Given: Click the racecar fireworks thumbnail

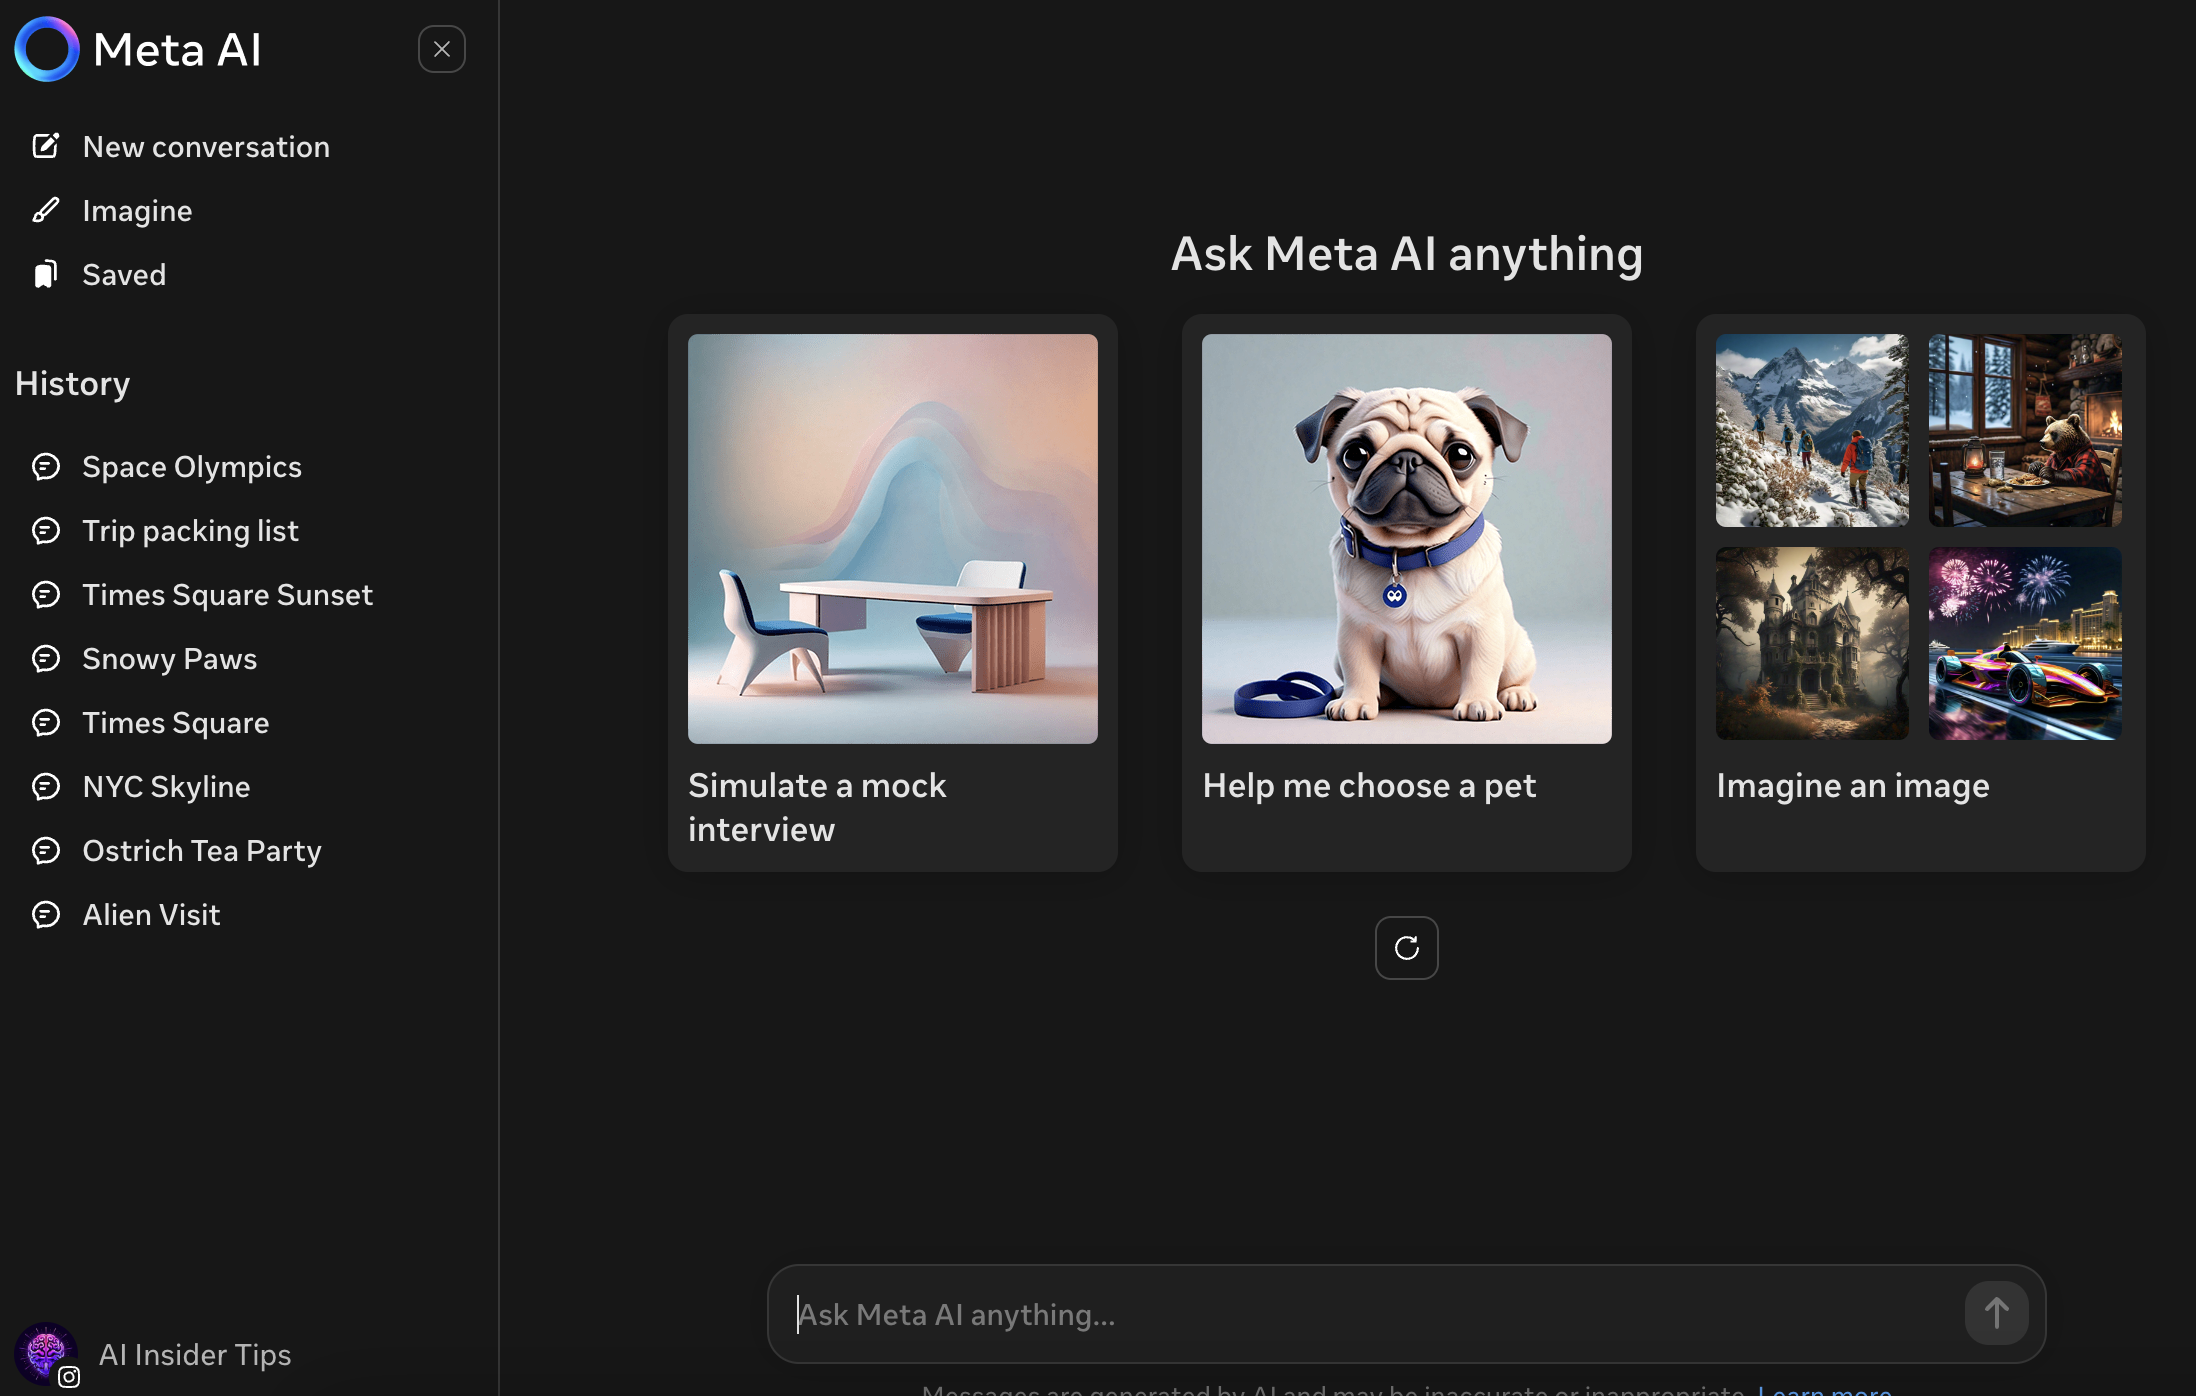Looking at the screenshot, I should click(2024, 644).
